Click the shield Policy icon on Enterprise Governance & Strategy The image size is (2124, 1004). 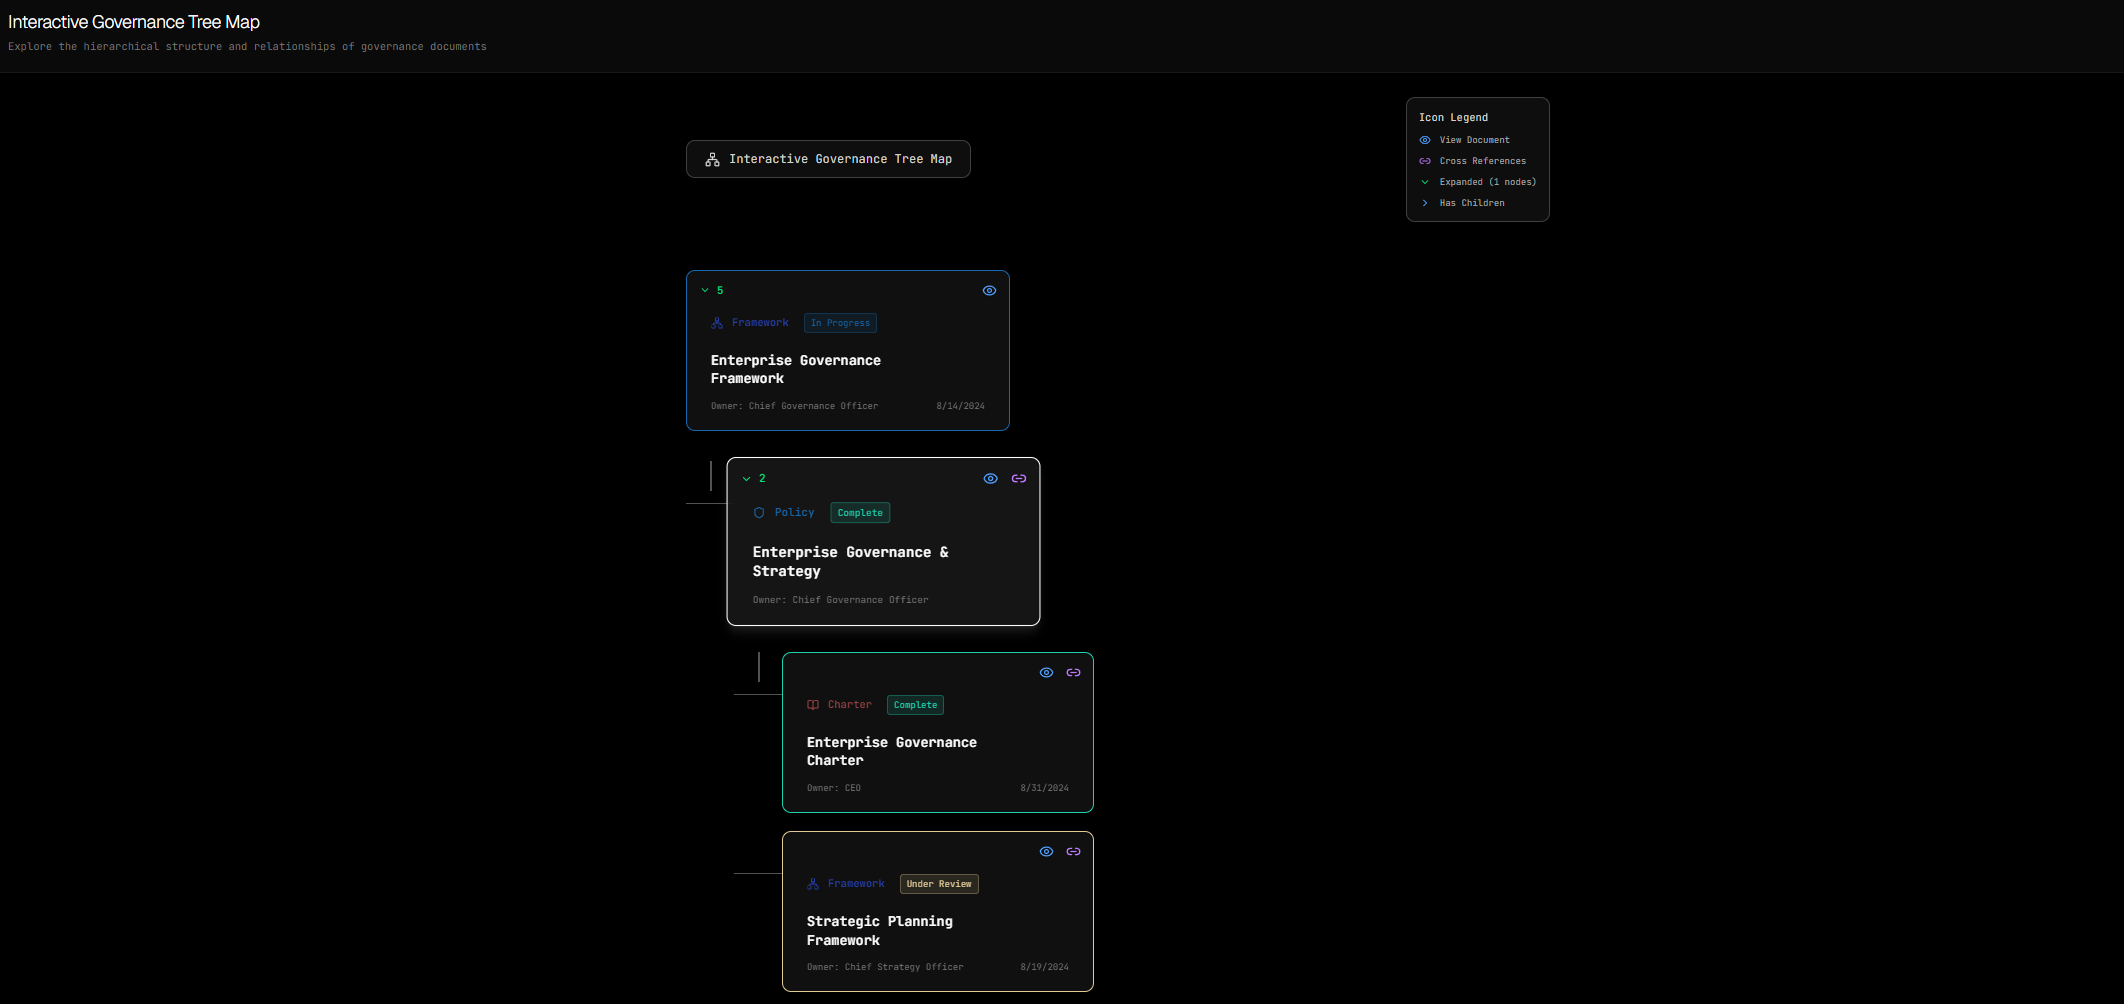click(x=760, y=512)
